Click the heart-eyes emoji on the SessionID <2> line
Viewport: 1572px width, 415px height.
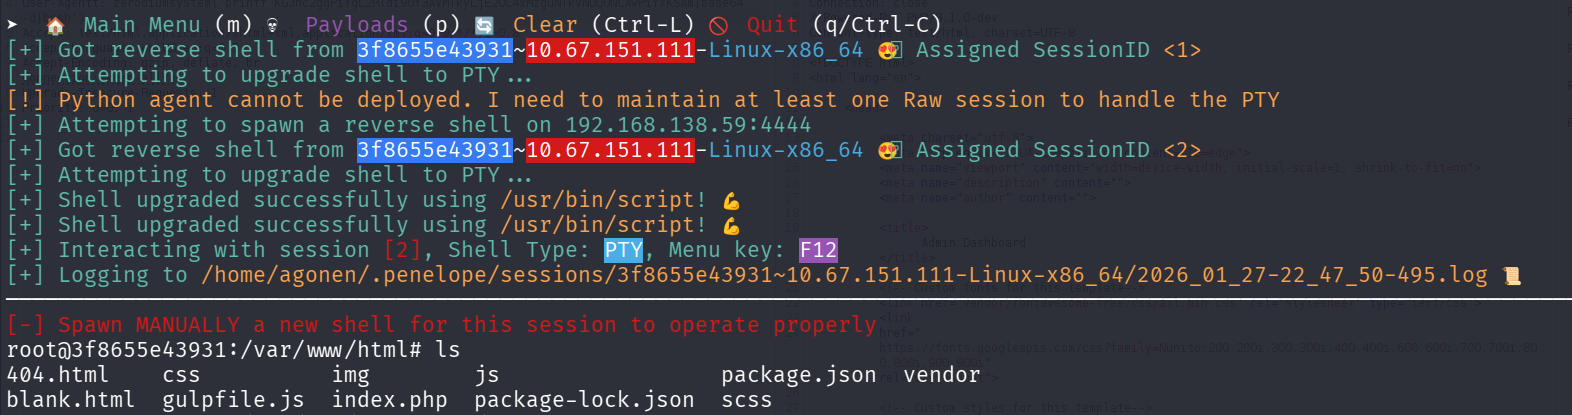pos(889,150)
